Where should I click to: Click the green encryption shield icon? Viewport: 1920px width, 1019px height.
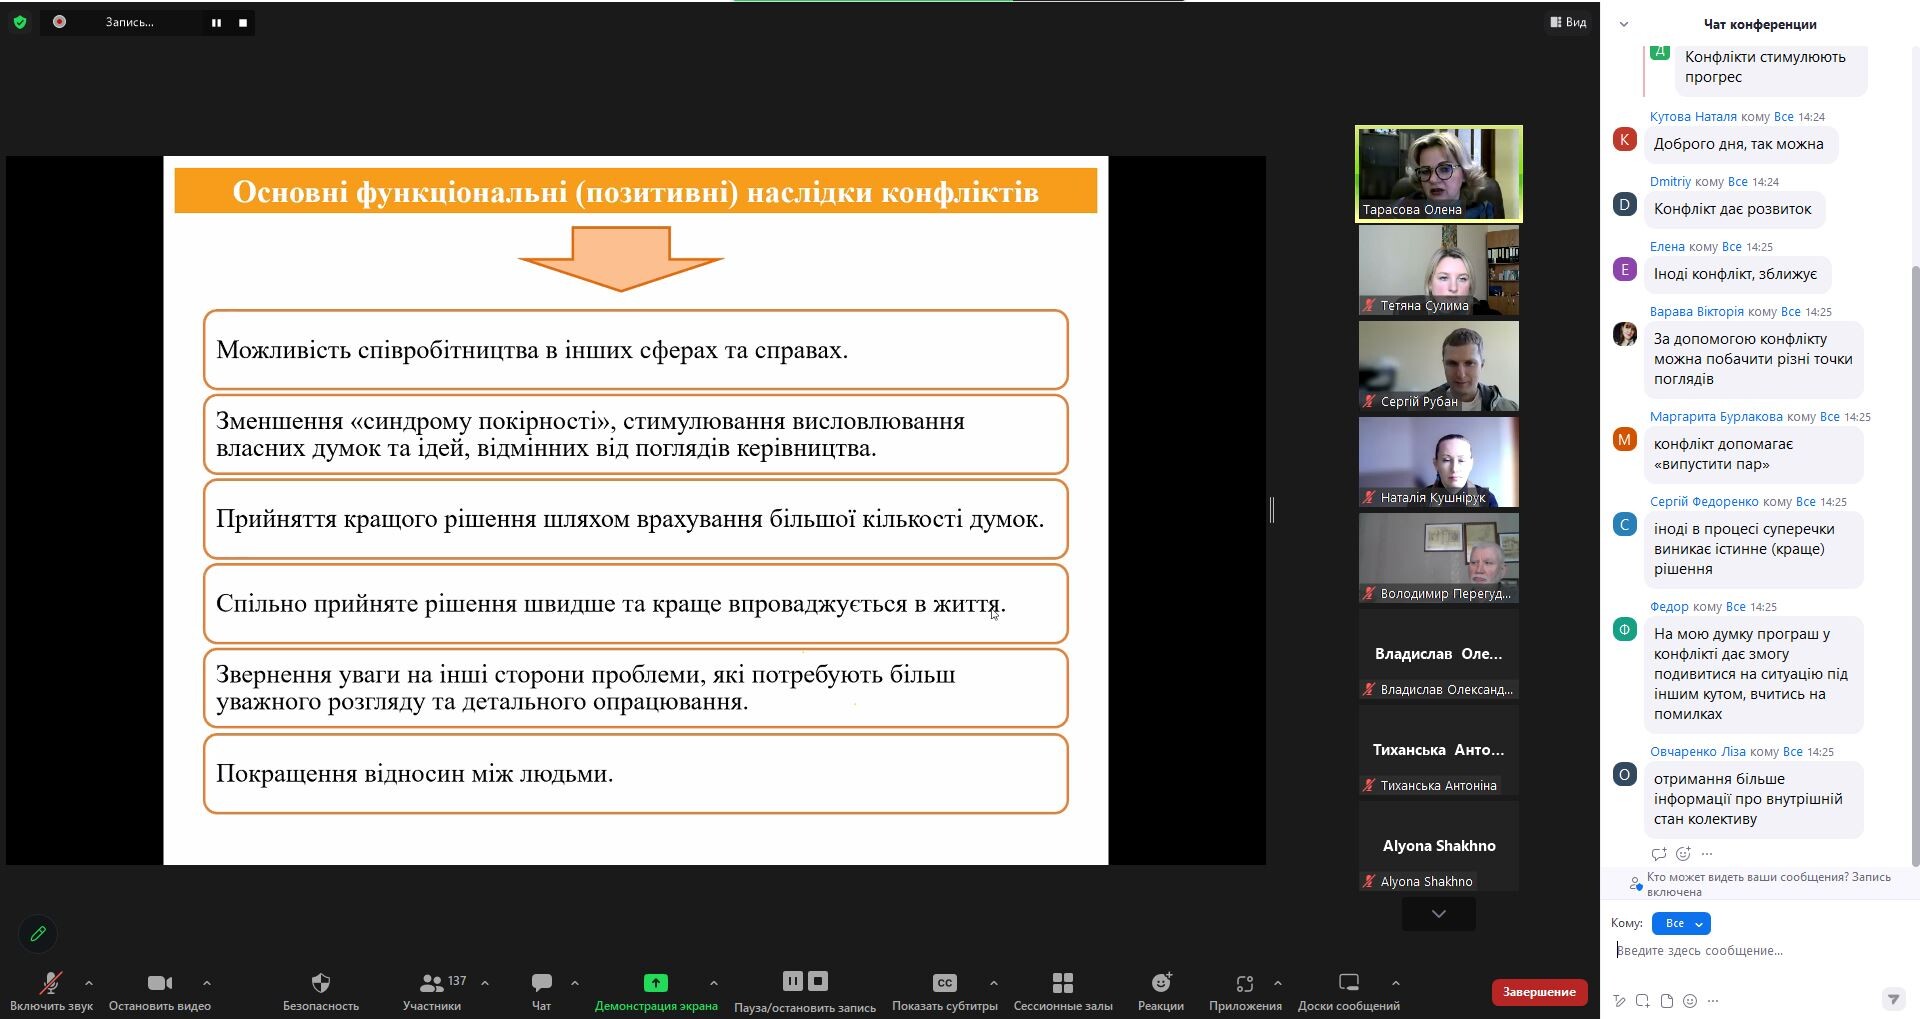point(19,22)
